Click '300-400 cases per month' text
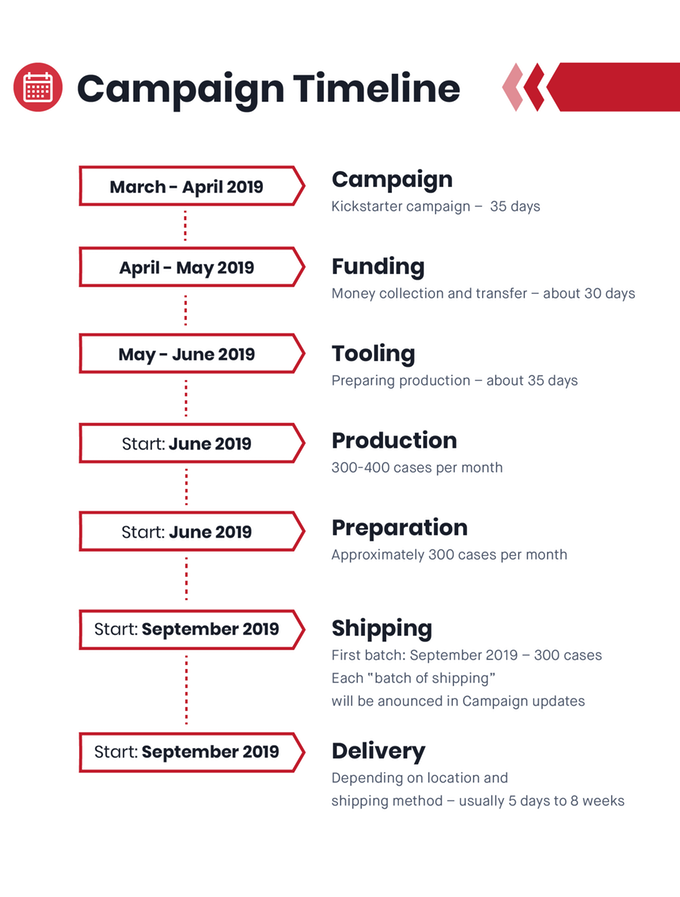This screenshot has height=897, width=680. (417, 467)
